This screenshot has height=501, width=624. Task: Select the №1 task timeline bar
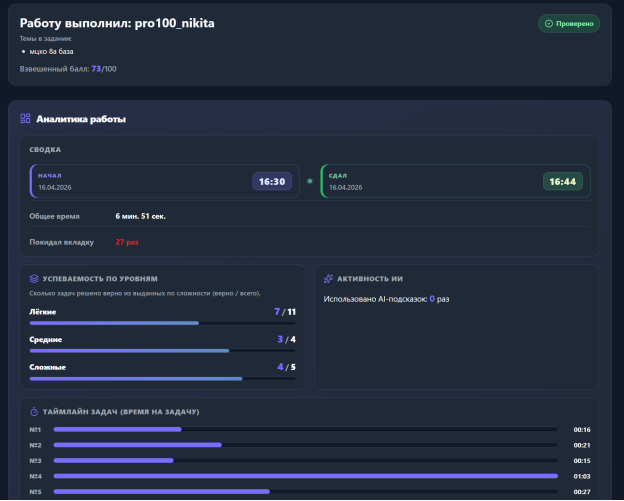[305, 429]
